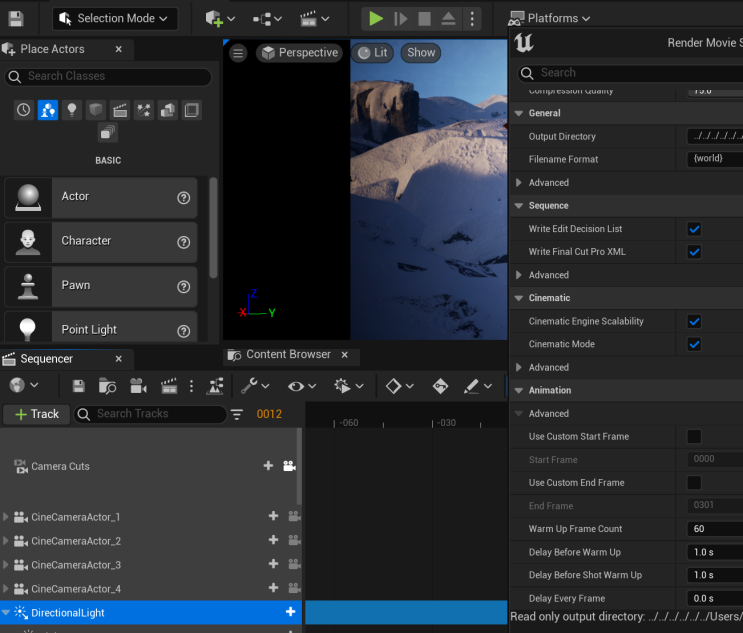Click the Stop simulation button

pyautogui.click(x=425, y=18)
